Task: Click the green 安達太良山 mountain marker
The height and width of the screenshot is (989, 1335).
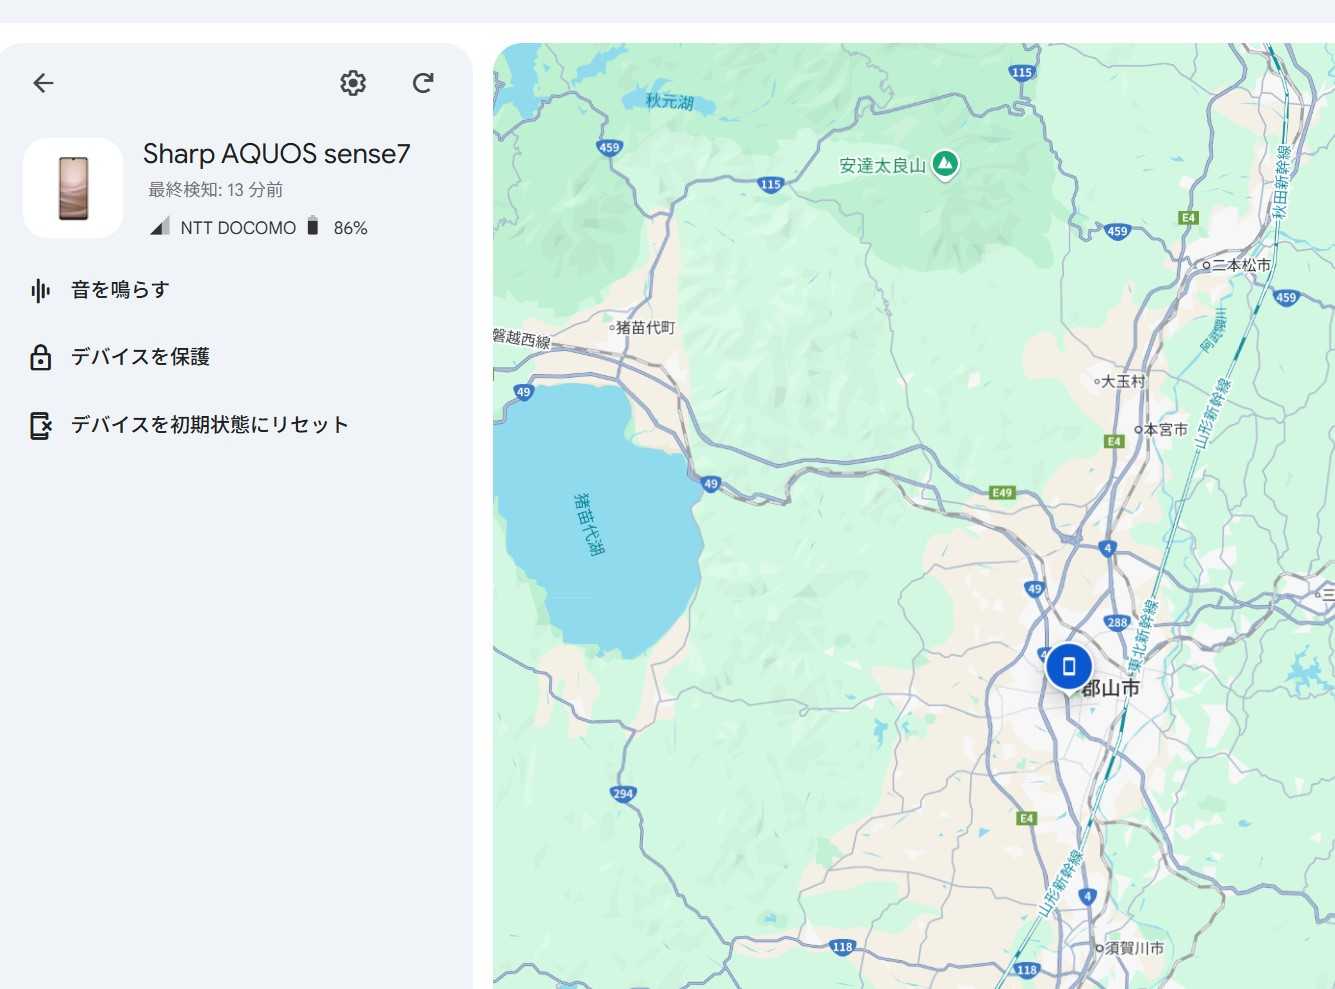Action: (x=945, y=164)
